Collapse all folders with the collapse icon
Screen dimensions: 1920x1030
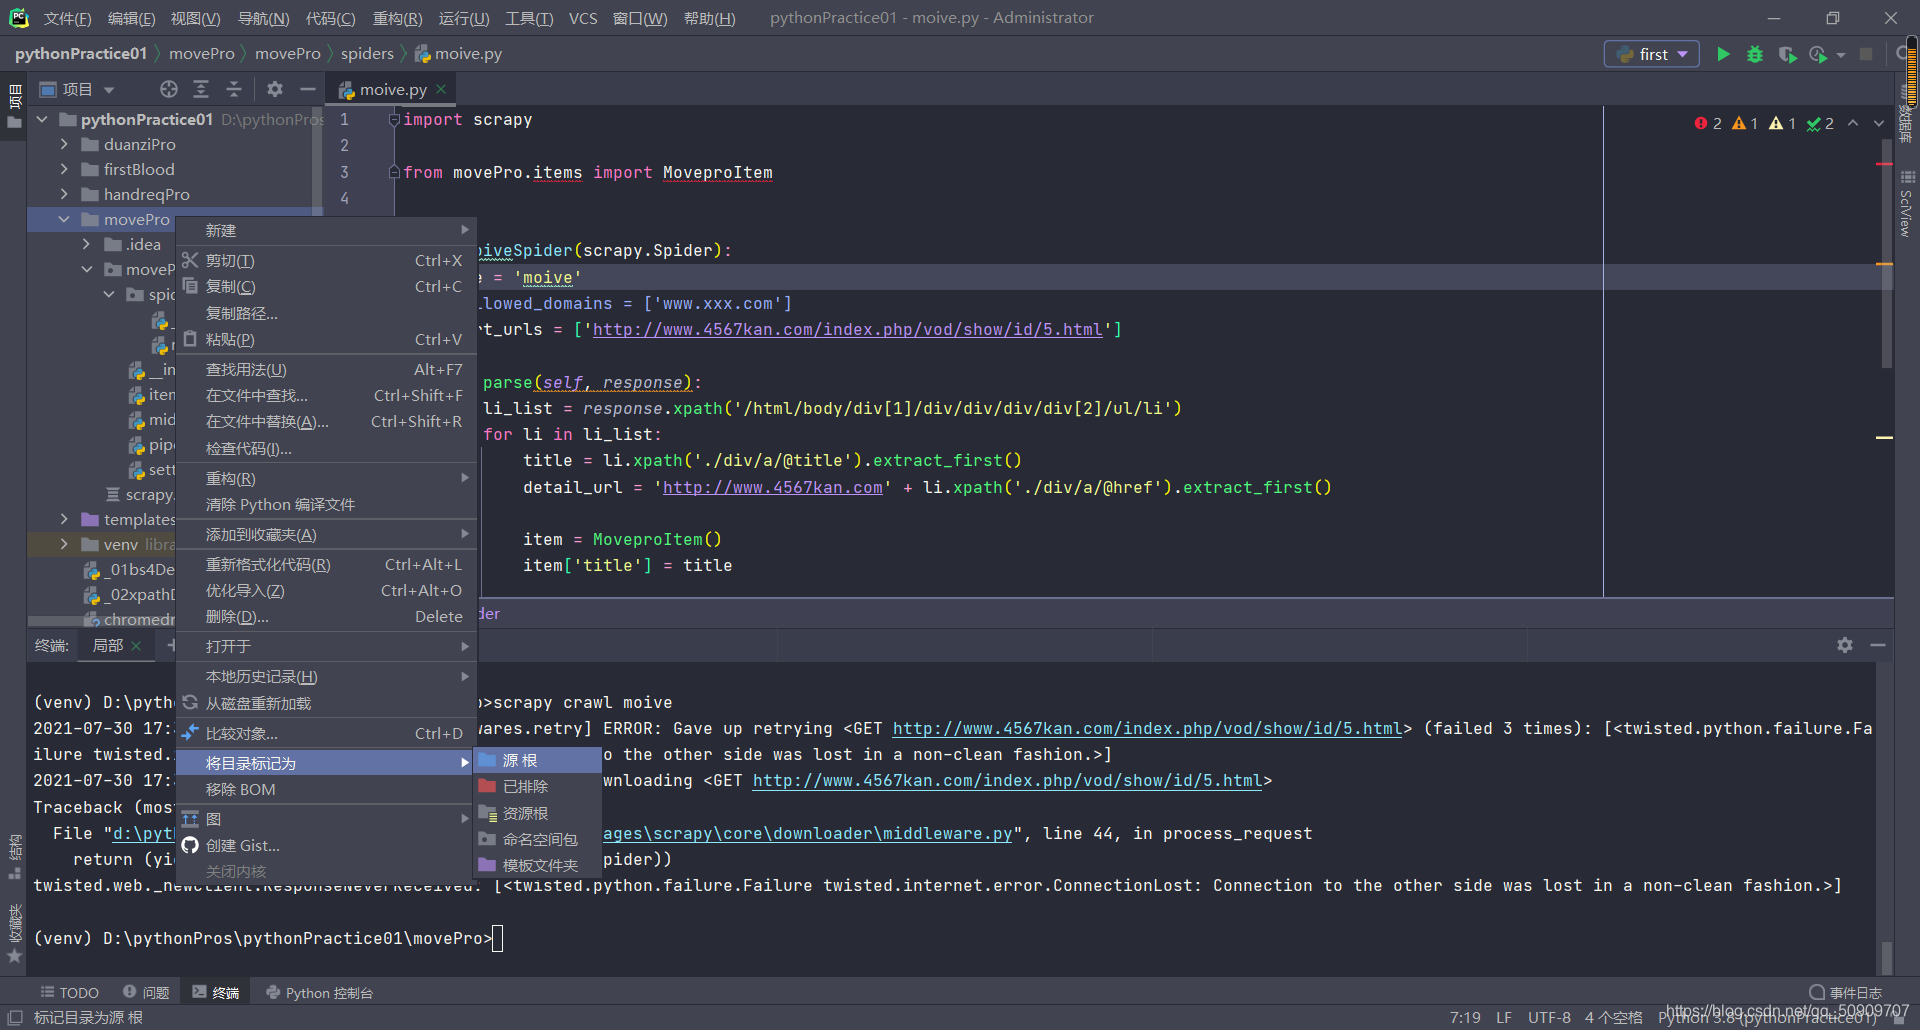point(234,89)
